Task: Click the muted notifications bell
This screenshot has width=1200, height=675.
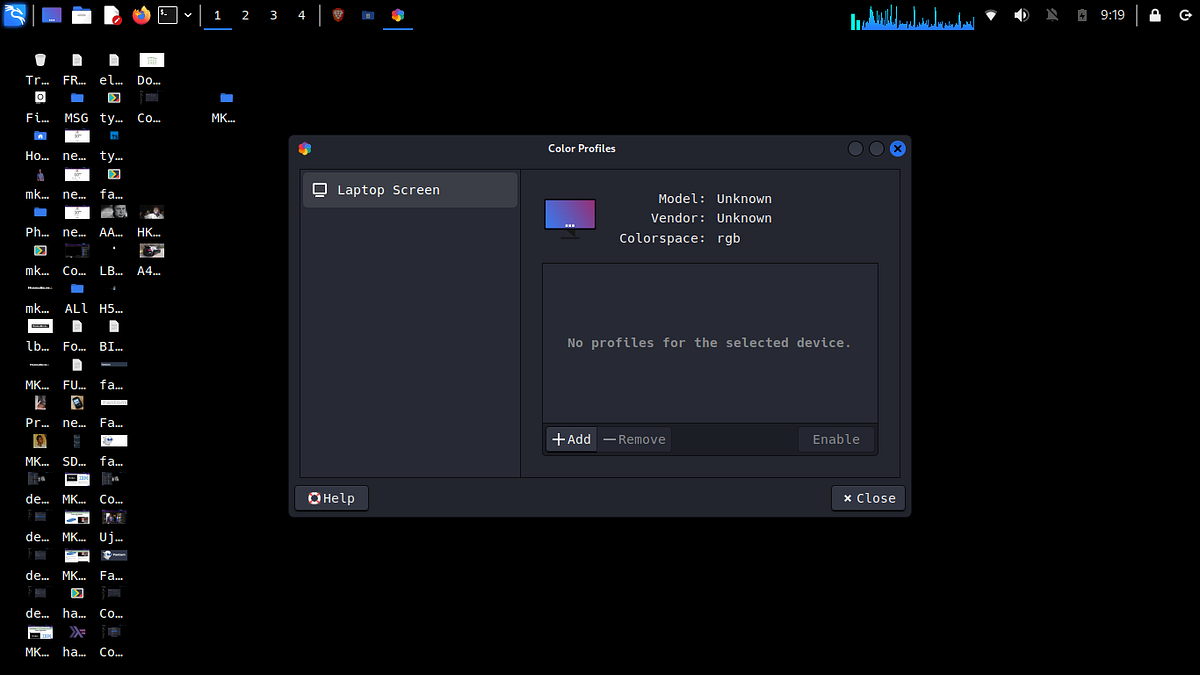Action: coord(1051,15)
